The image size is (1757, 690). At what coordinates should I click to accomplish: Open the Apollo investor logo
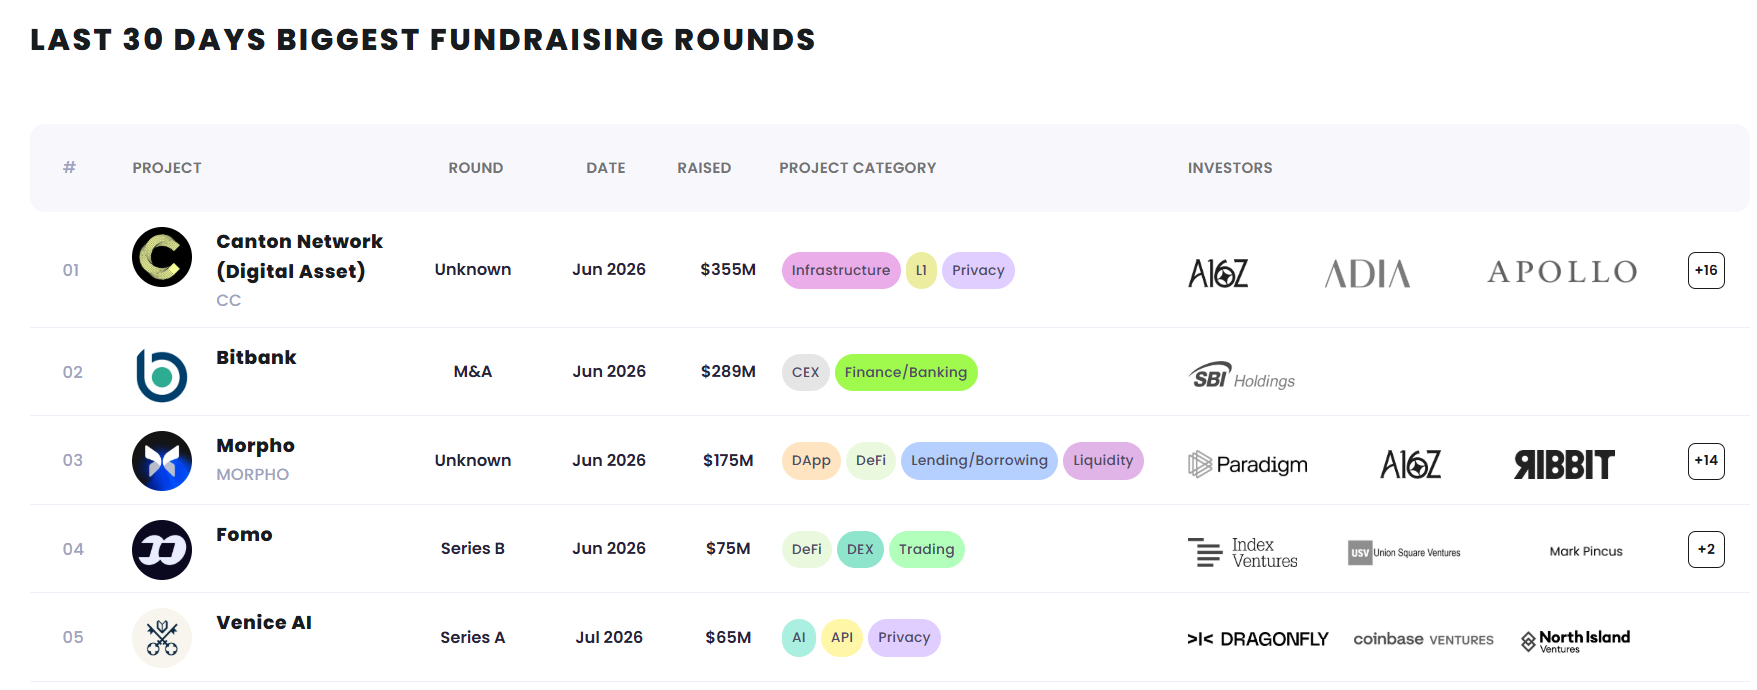click(1562, 272)
